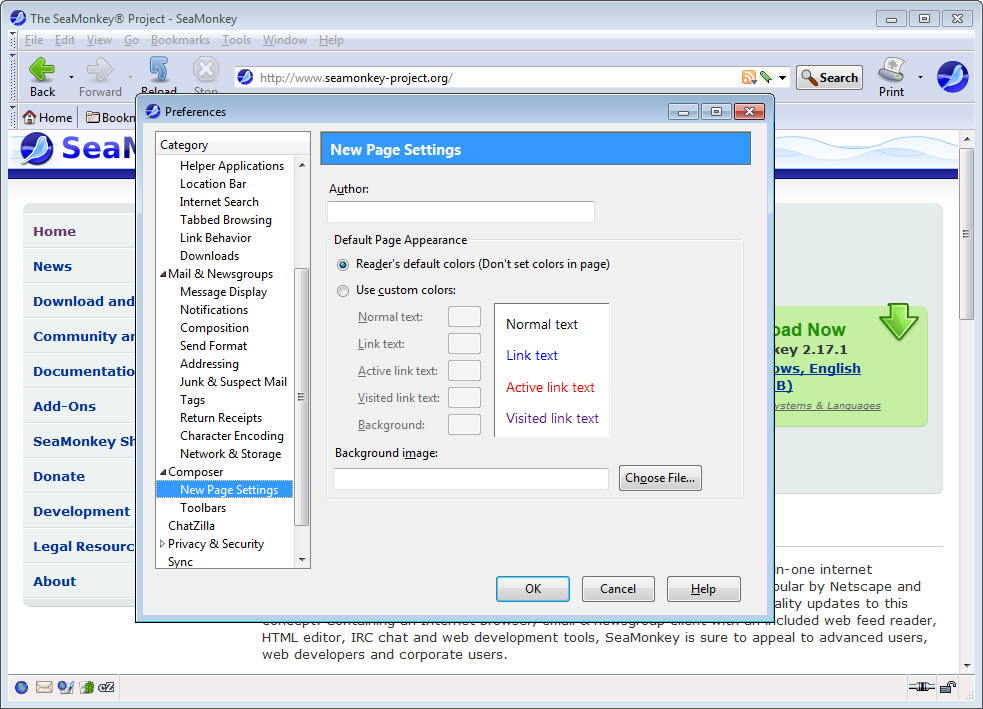Open the Address Book status bar icon

click(87, 688)
